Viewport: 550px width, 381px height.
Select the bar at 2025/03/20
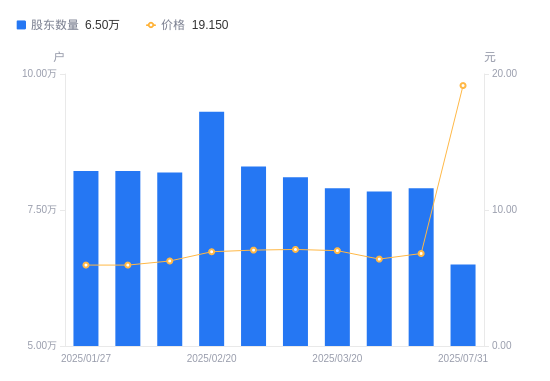[x=337, y=267]
